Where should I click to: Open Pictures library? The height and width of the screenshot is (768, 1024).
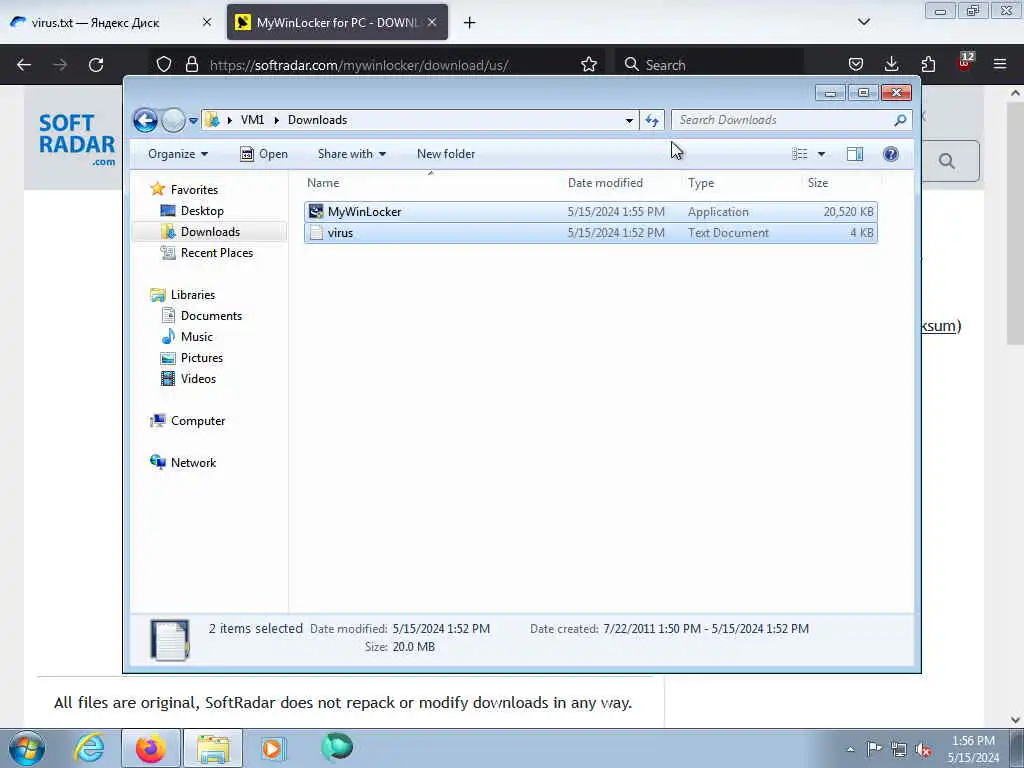pos(202,357)
